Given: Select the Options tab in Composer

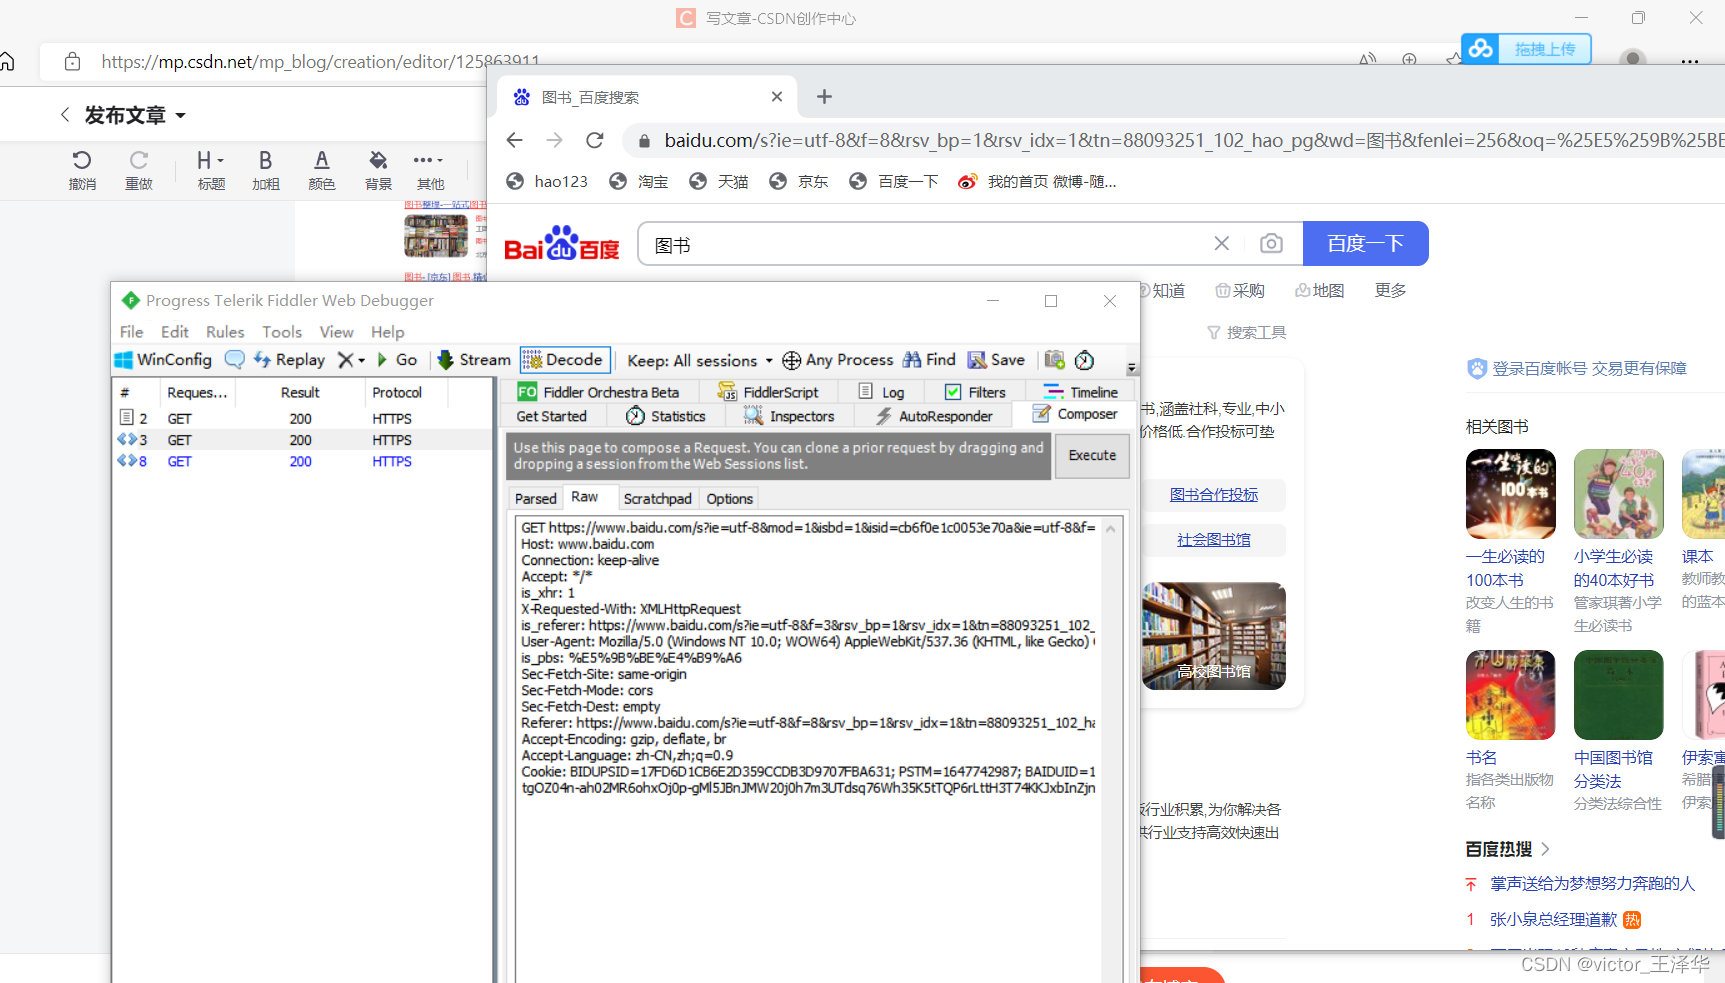Looking at the screenshot, I should (729, 498).
